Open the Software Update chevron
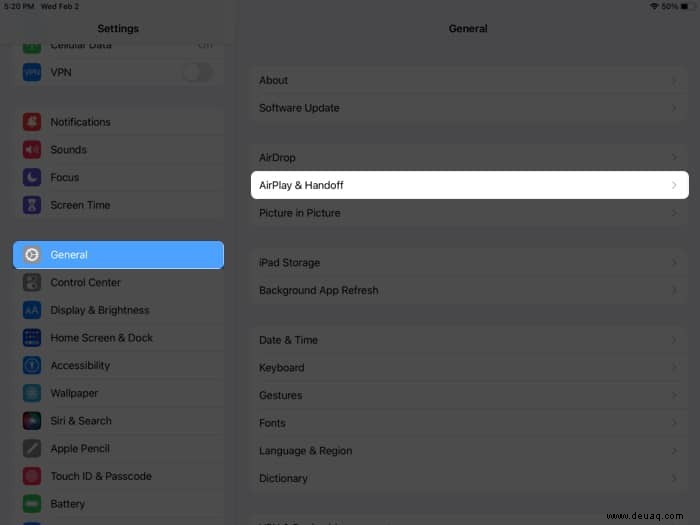Viewport: 700px width, 525px height. tap(674, 108)
